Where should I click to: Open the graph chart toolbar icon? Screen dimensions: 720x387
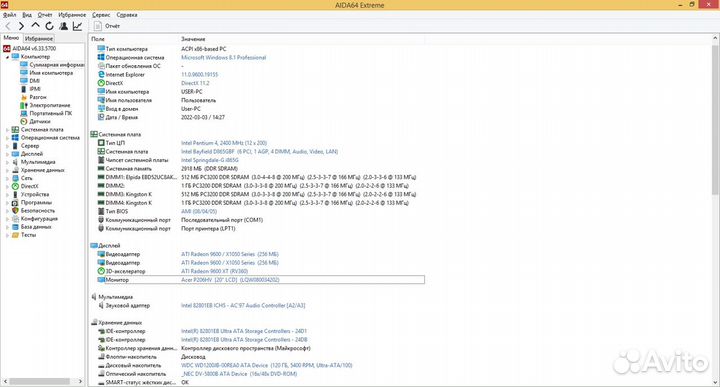click(x=78, y=26)
